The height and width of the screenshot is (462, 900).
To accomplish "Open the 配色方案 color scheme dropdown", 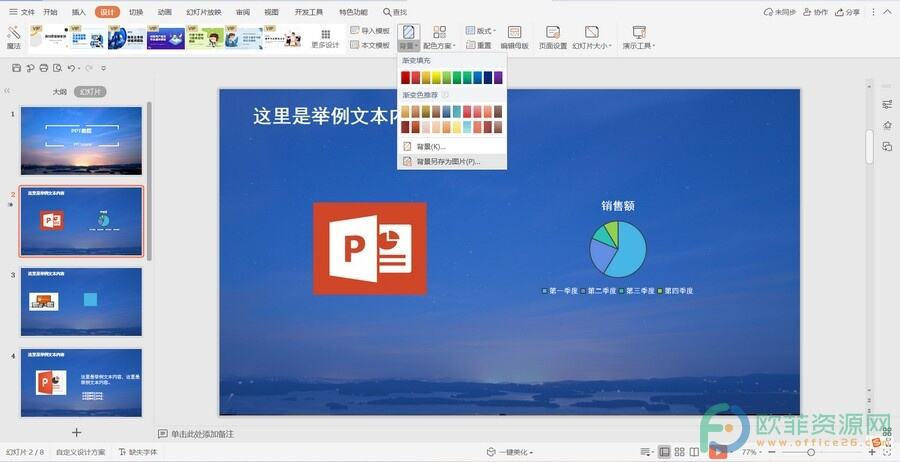I will coord(440,45).
